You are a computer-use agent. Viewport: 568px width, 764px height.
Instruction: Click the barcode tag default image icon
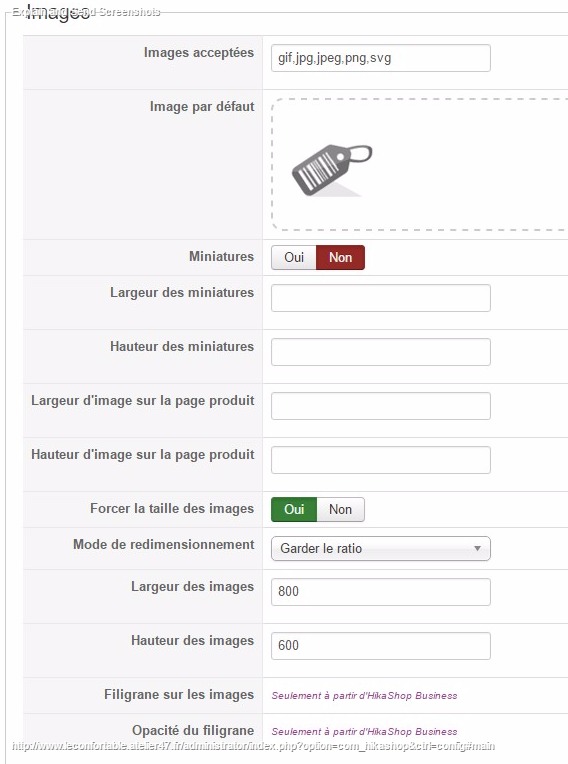point(332,170)
